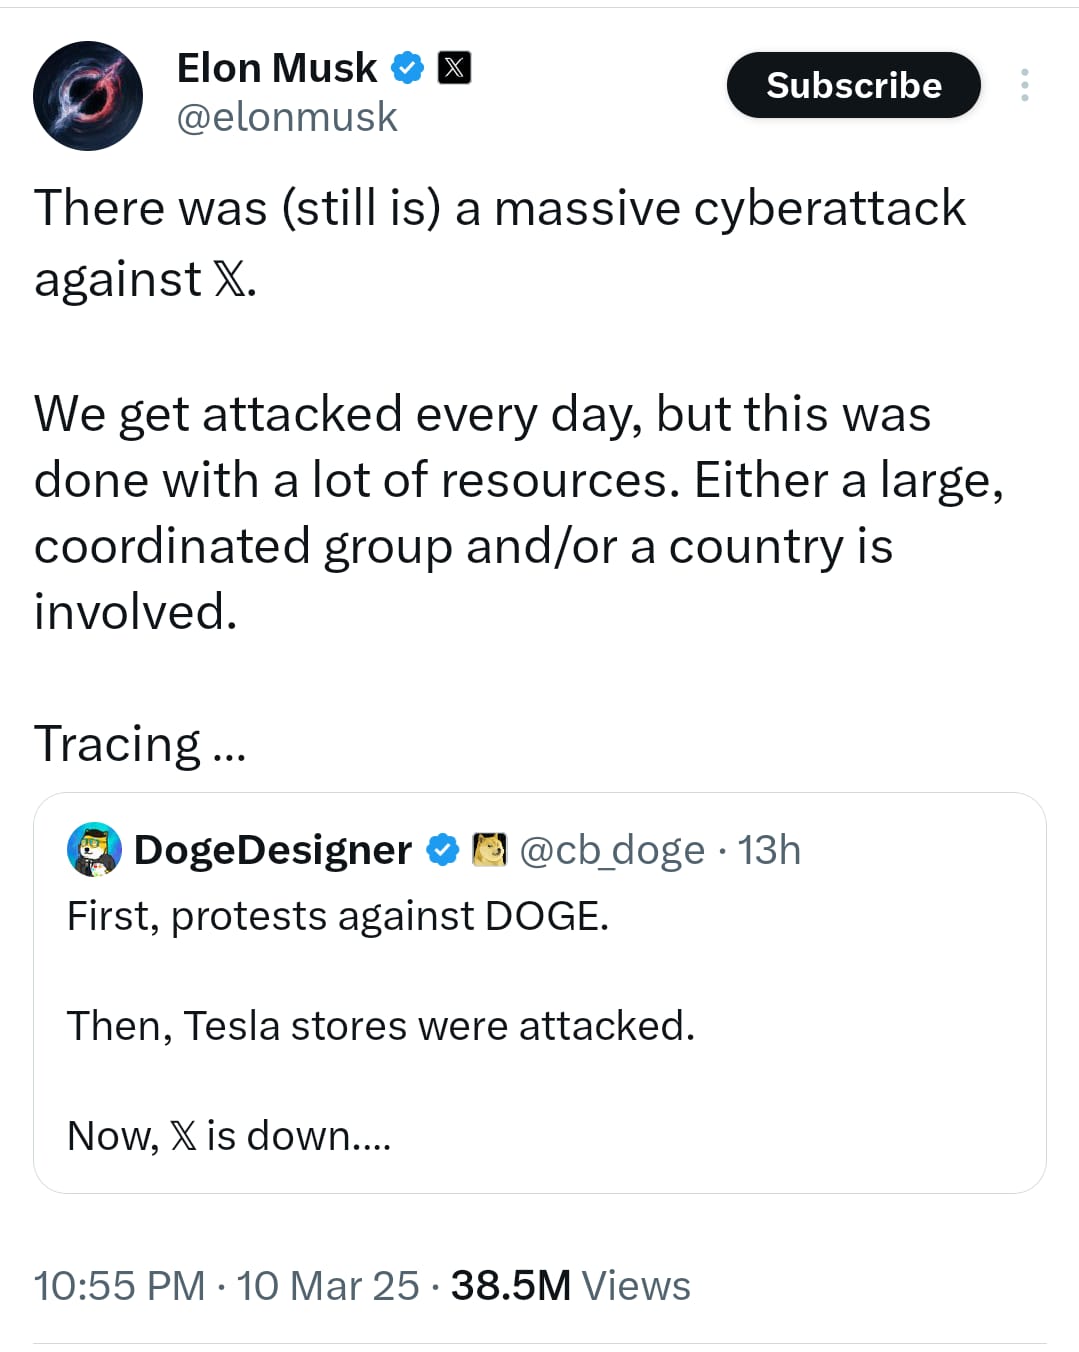Open the quoted post's 13h timestamp
This screenshot has height=1352, width=1079.
pyautogui.click(x=769, y=850)
